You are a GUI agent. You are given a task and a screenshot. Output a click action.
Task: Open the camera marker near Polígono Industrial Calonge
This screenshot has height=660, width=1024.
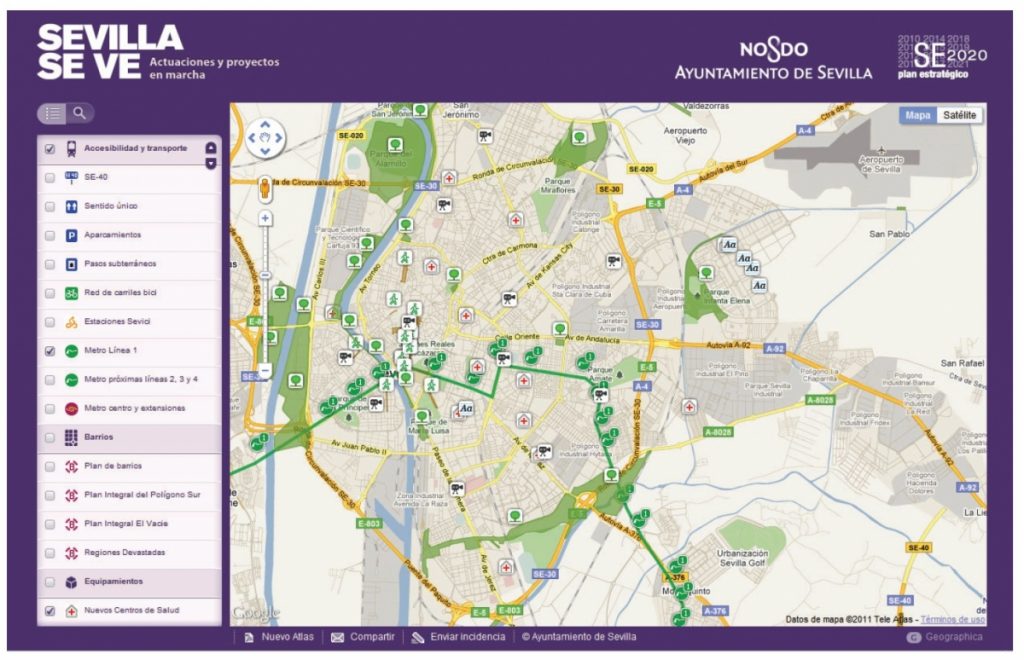click(x=613, y=261)
